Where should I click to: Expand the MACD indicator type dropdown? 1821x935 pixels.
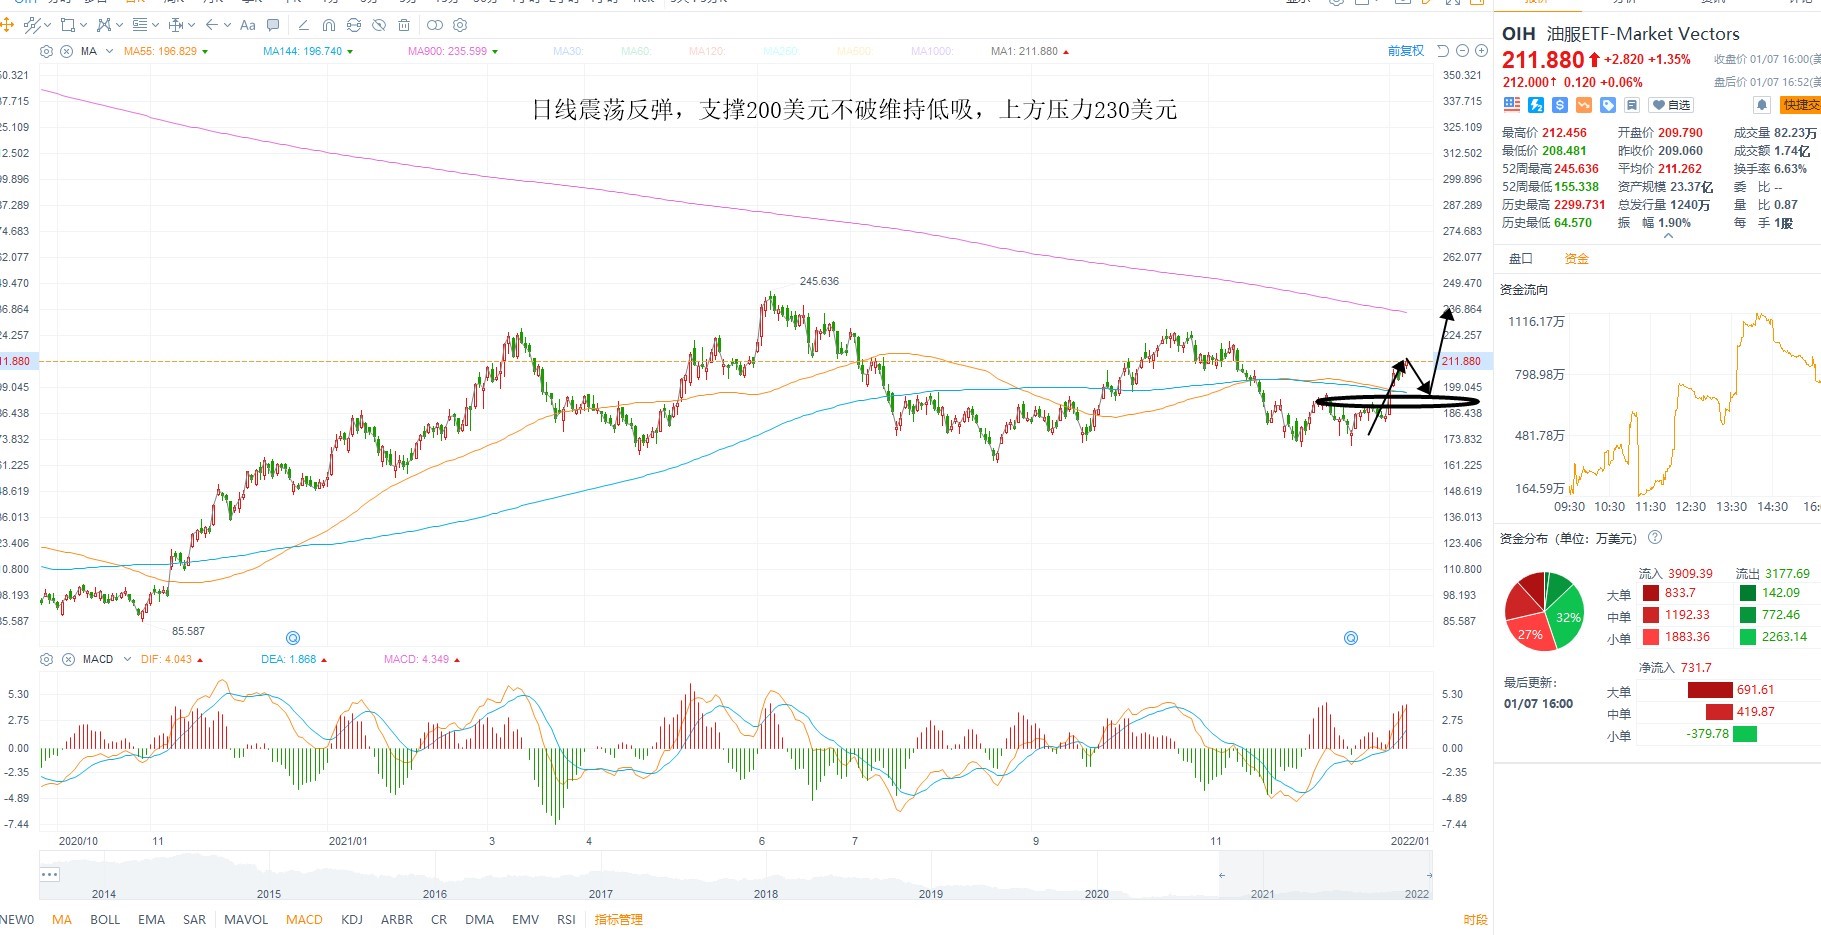coord(127,659)
